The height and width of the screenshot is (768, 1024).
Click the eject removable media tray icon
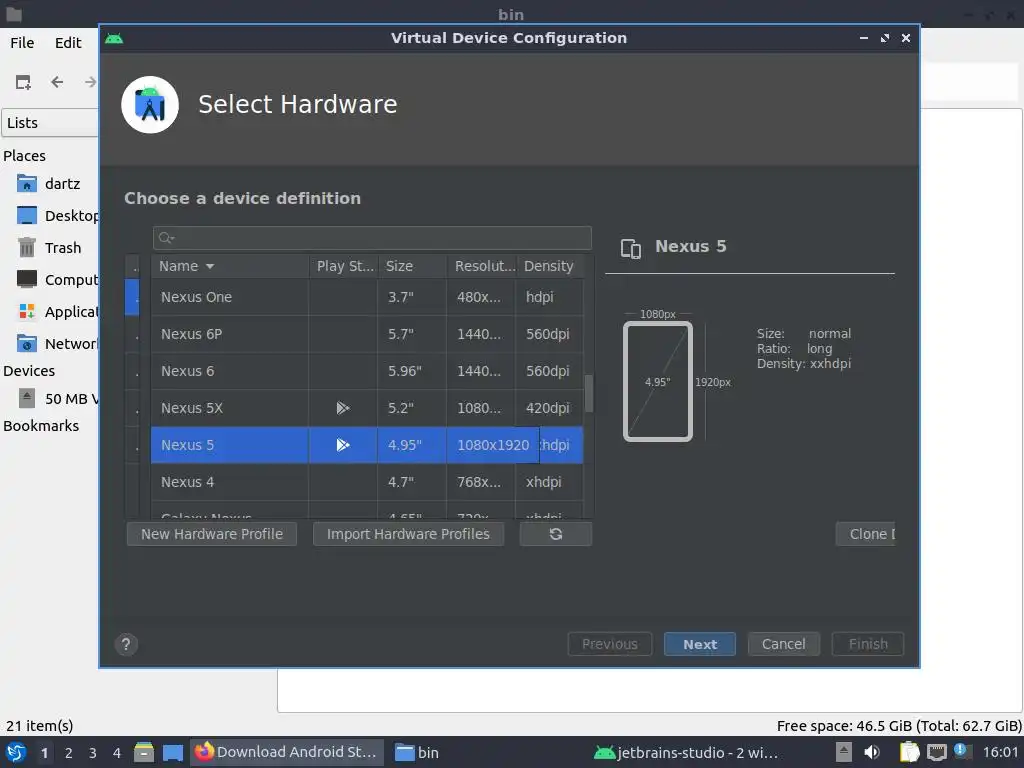[844, 752]
